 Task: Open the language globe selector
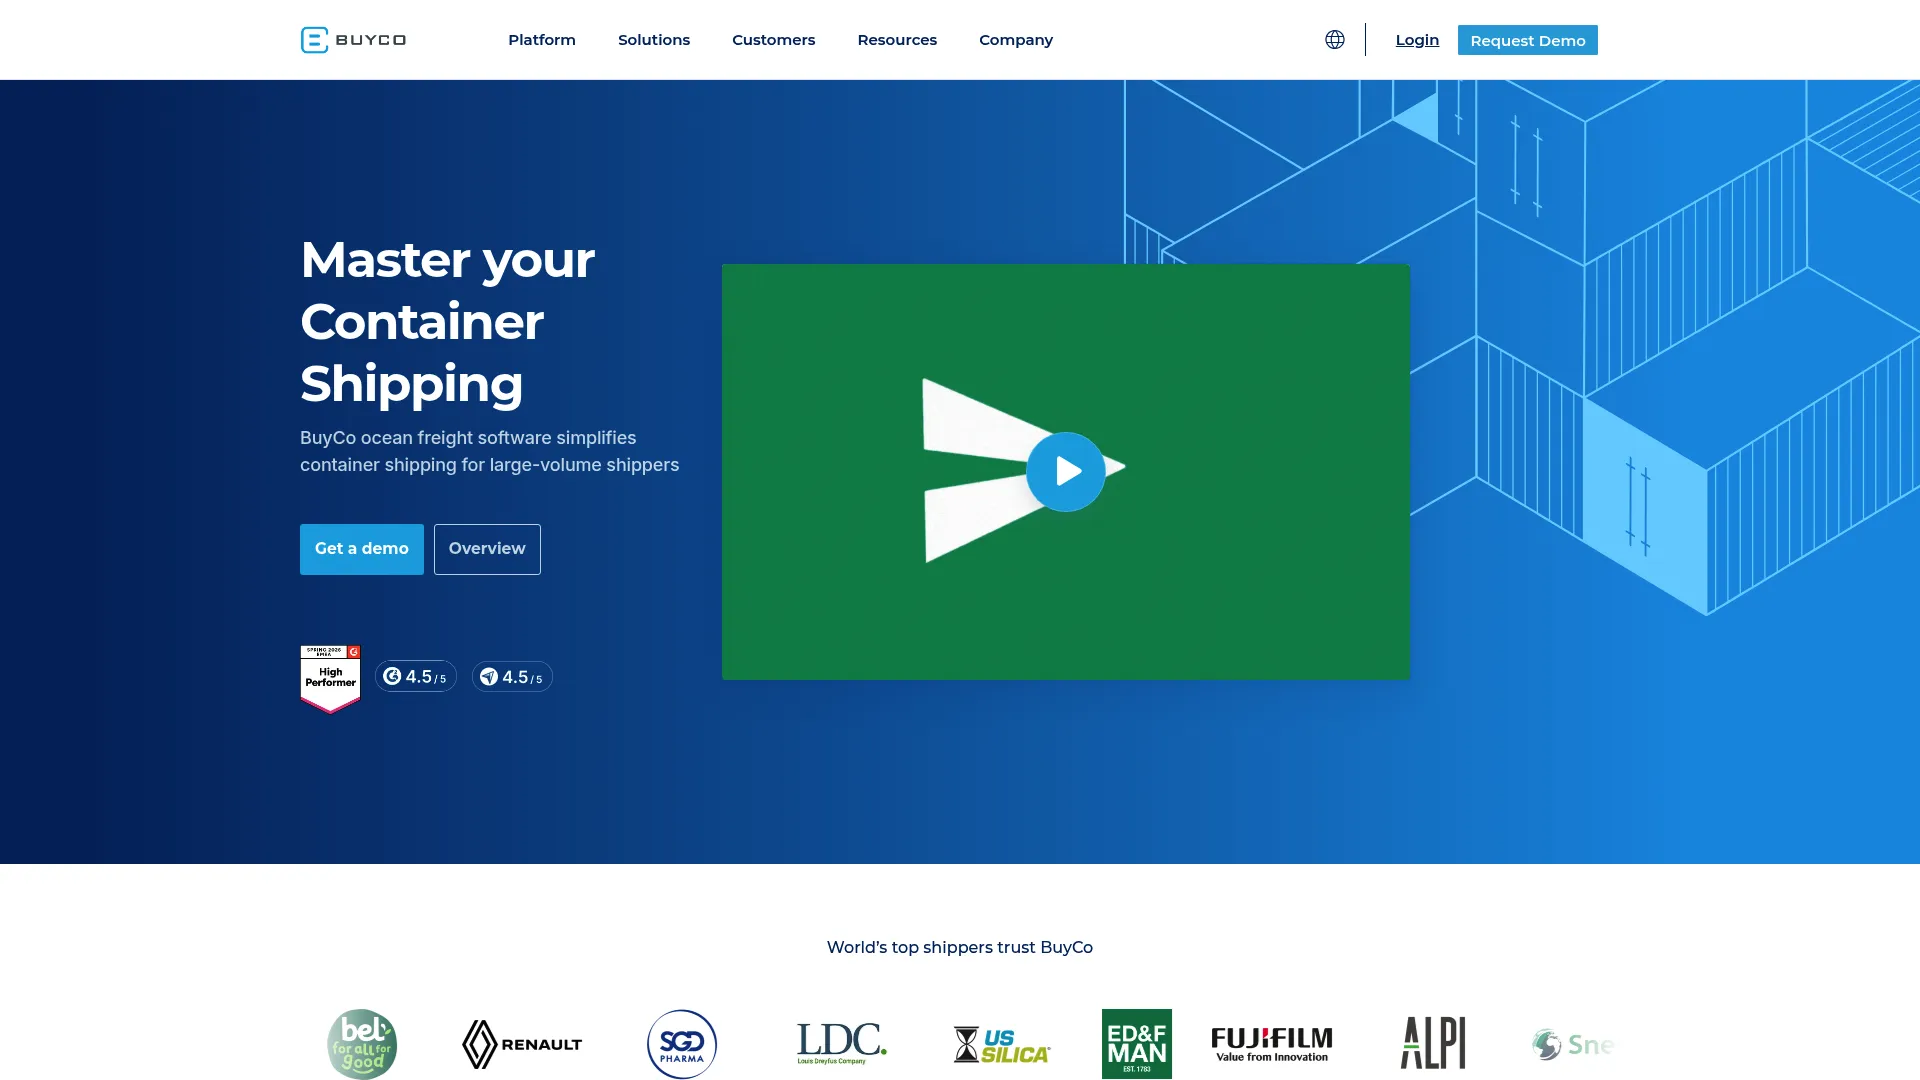[1335, 40]
